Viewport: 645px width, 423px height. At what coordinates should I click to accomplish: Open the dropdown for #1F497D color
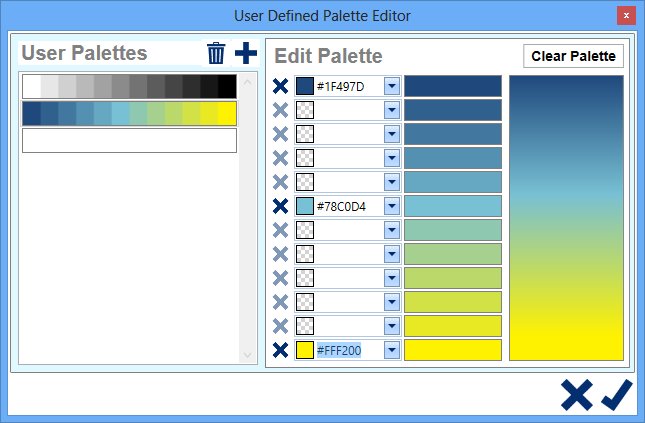tap(392, 87)
